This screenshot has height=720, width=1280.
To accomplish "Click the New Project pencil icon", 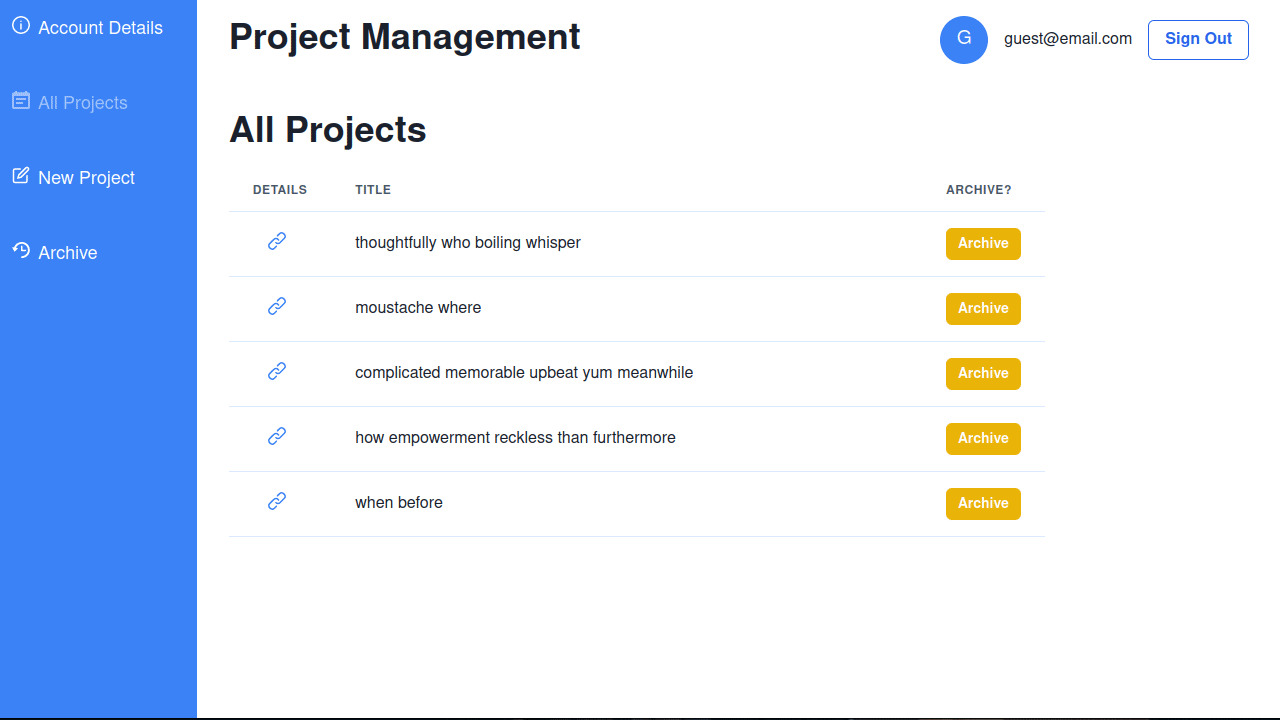I will pos(21,176).
